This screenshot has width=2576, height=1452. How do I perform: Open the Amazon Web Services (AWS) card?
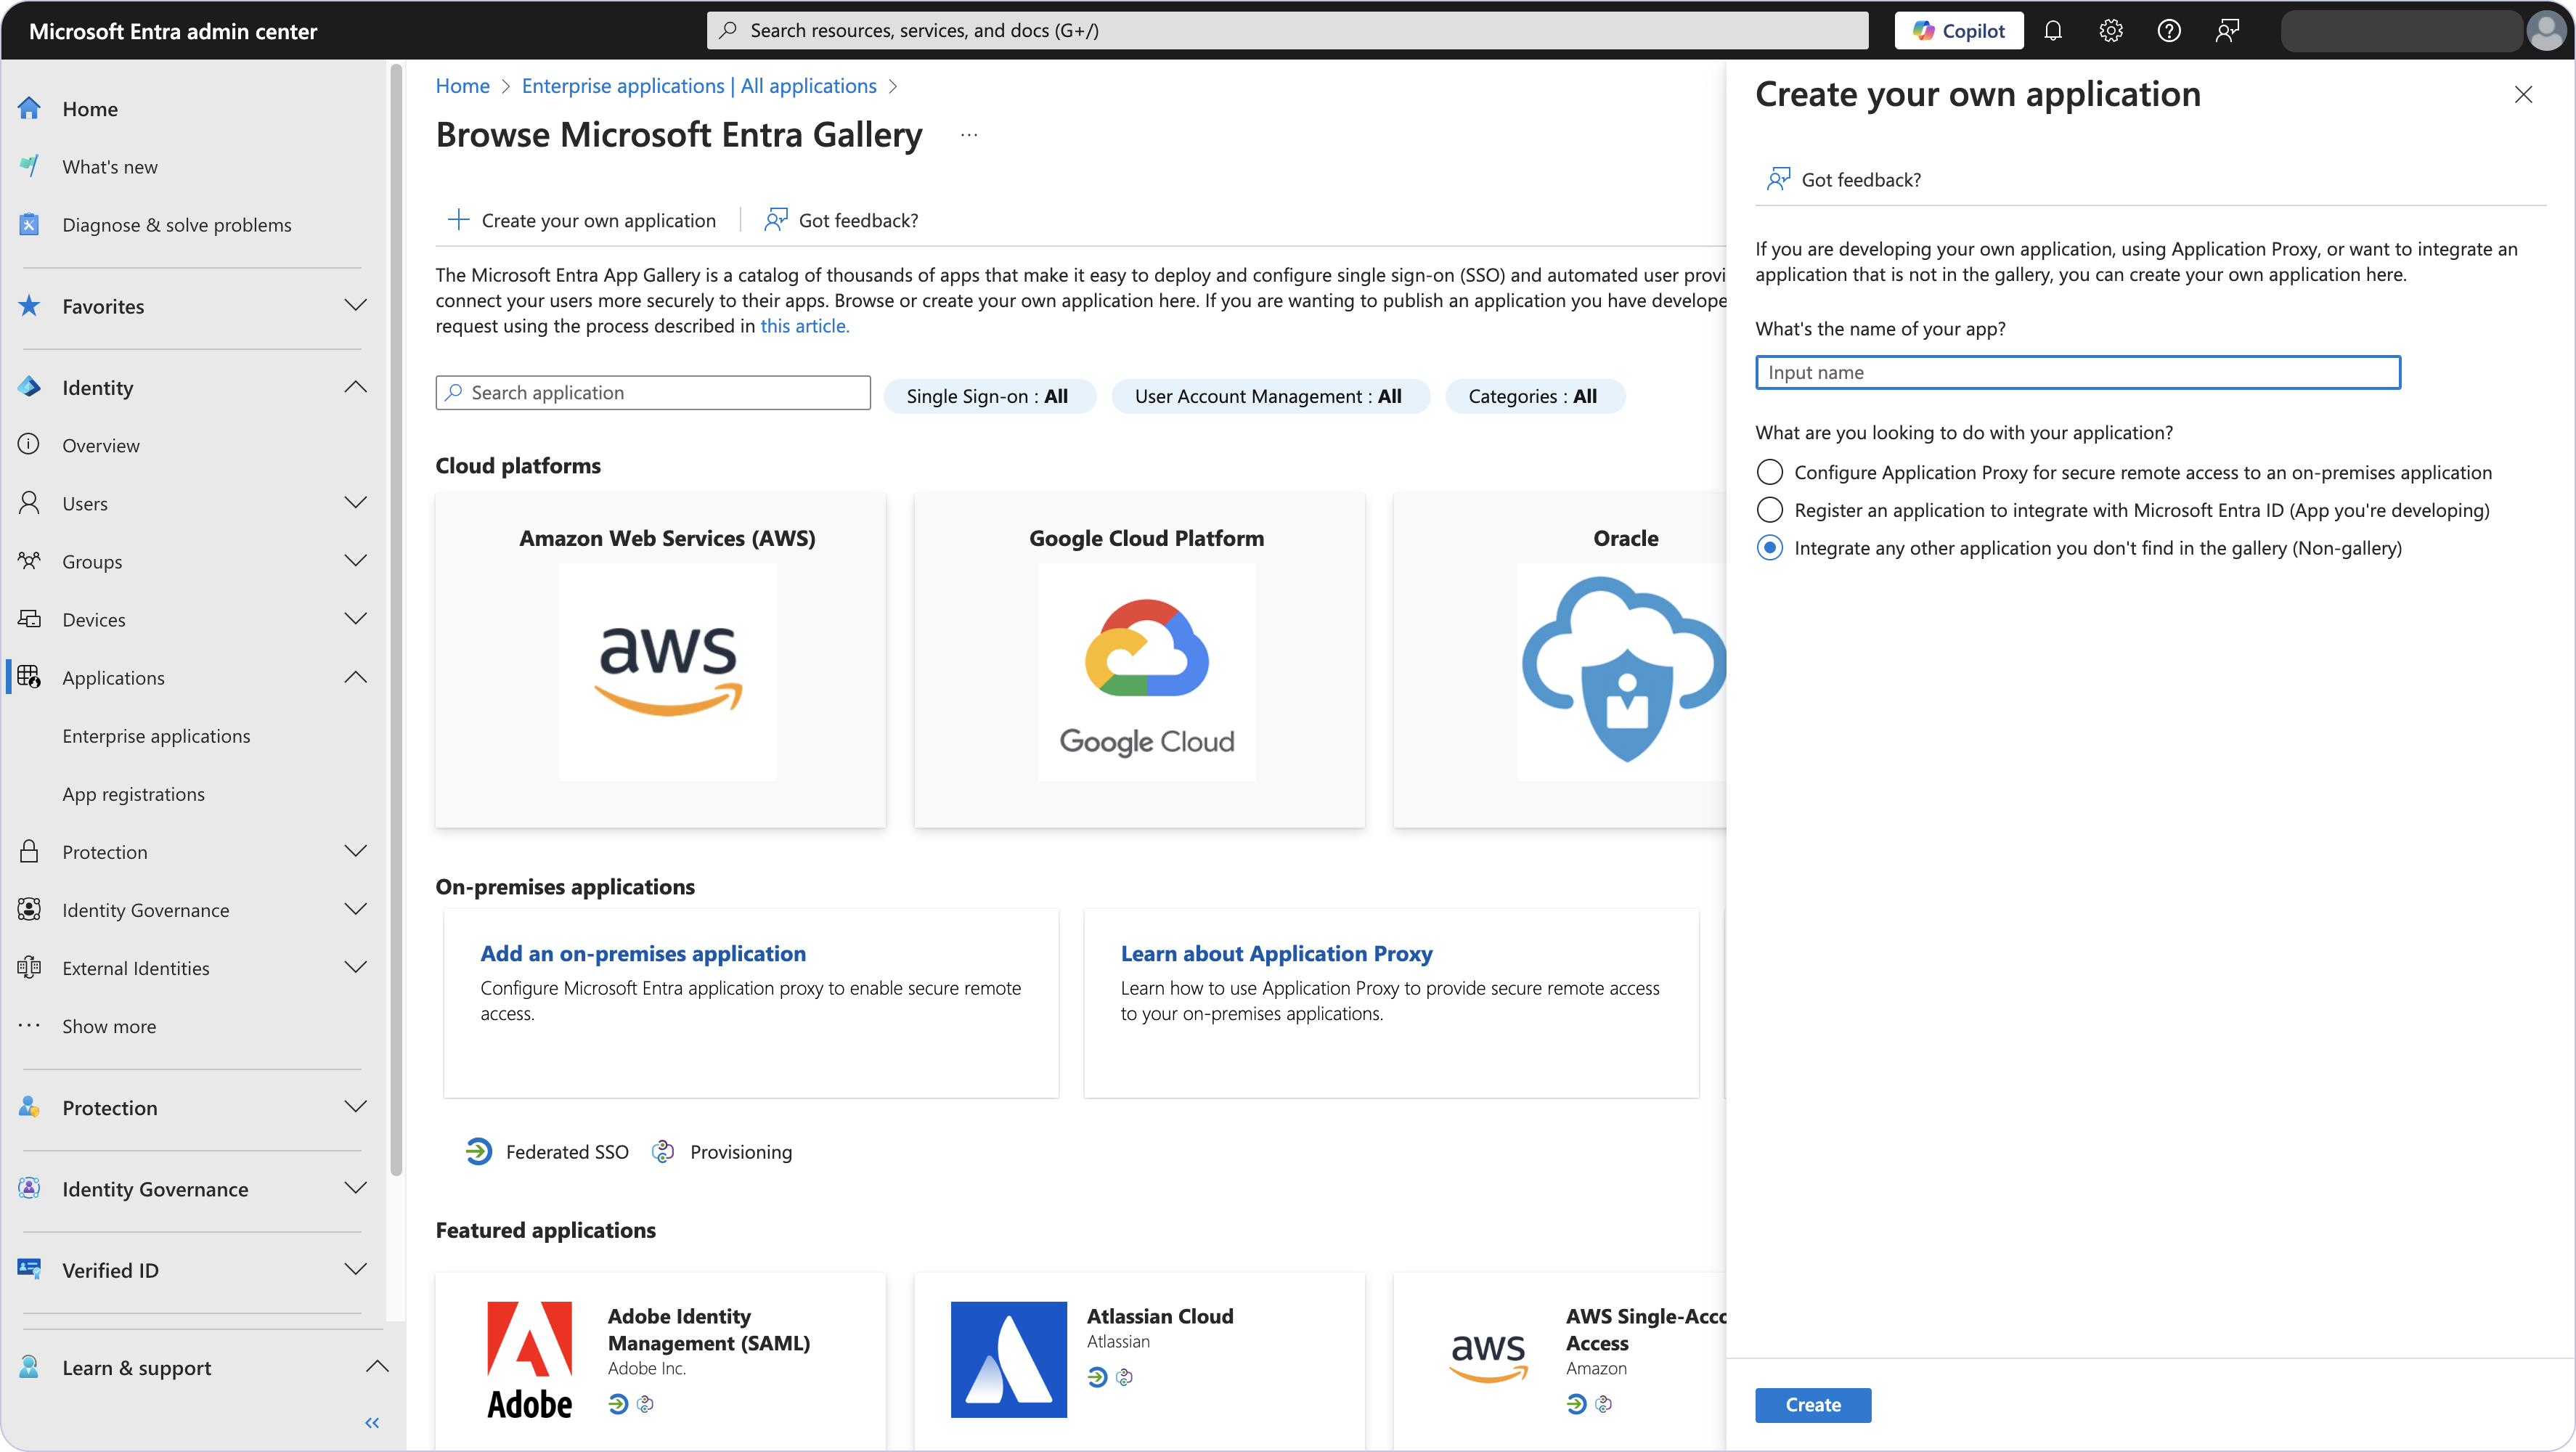tap(661, 660)
